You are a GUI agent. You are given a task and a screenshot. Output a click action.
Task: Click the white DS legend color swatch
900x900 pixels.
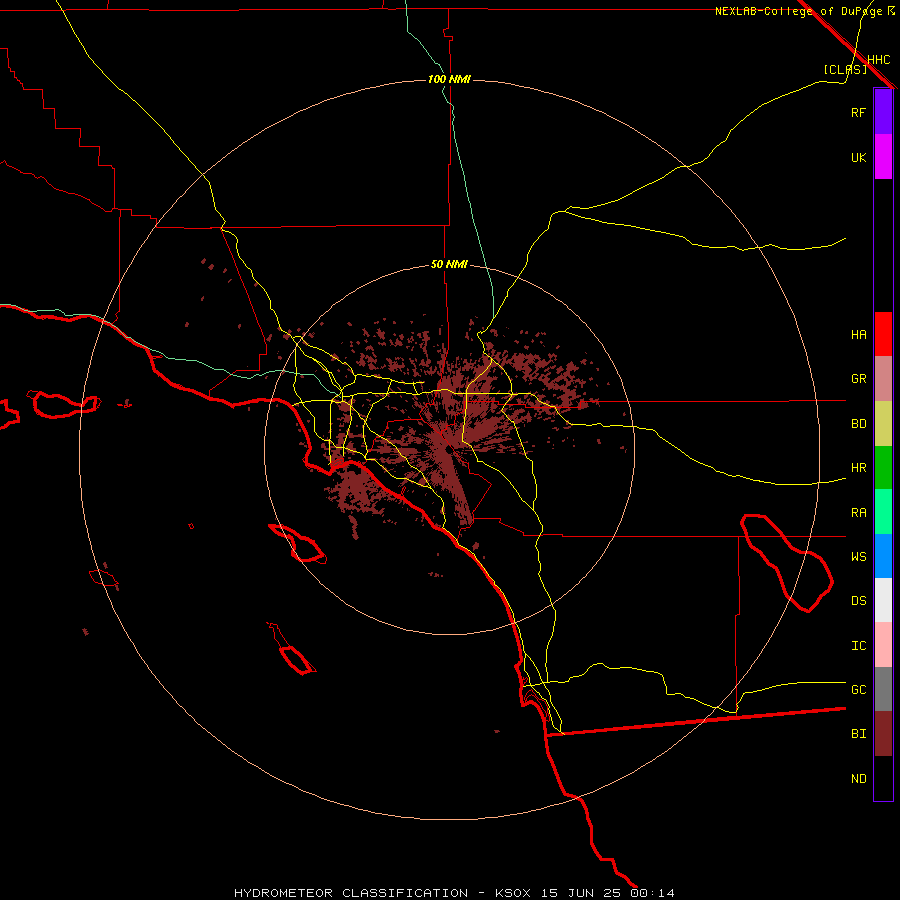[x=883, y=600]
